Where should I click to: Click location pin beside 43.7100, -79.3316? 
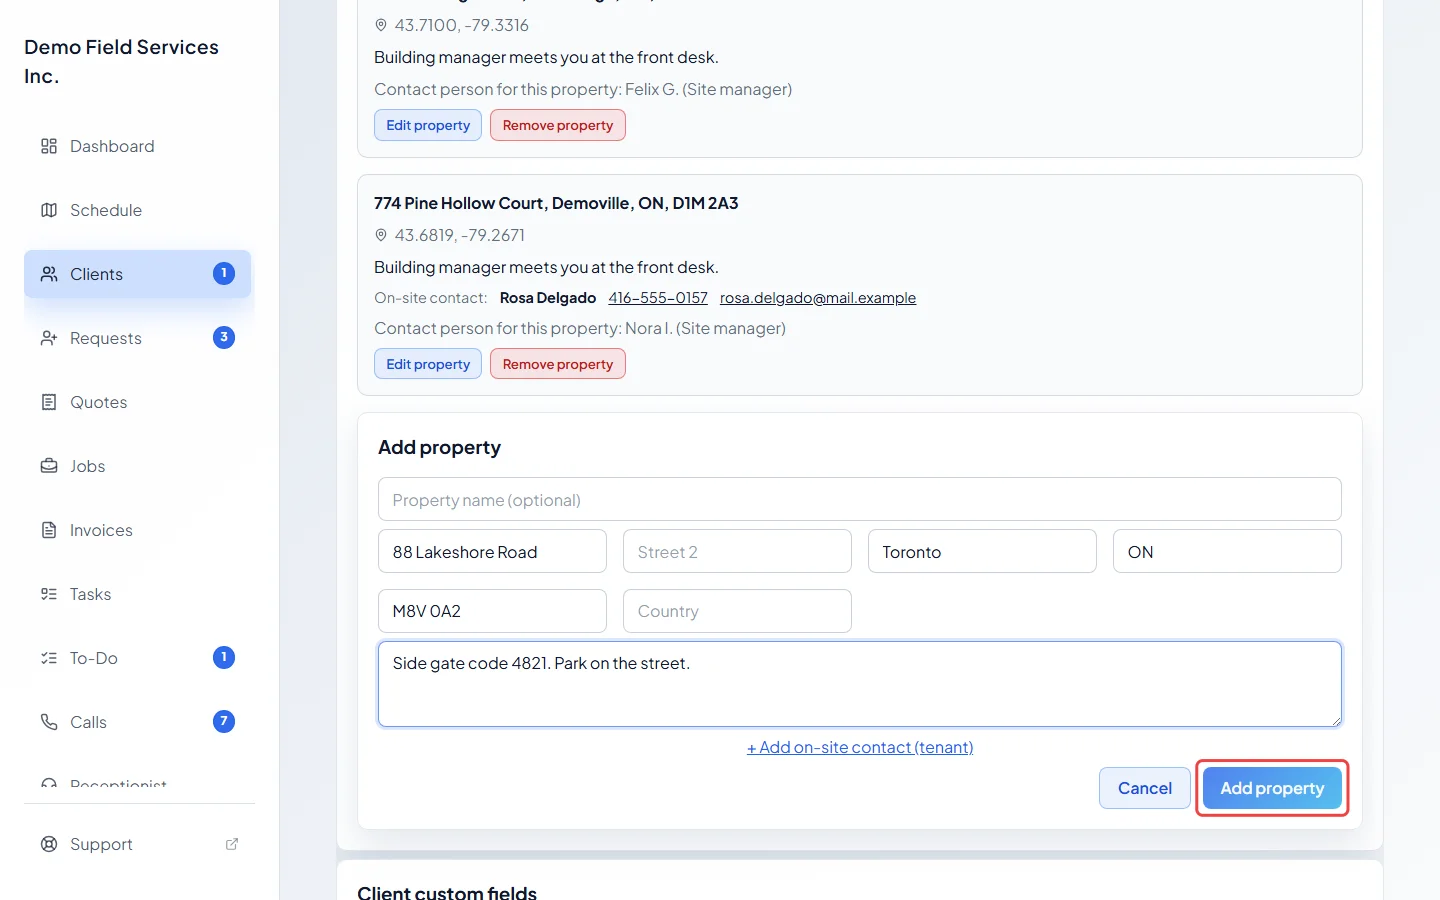(381, 25)
